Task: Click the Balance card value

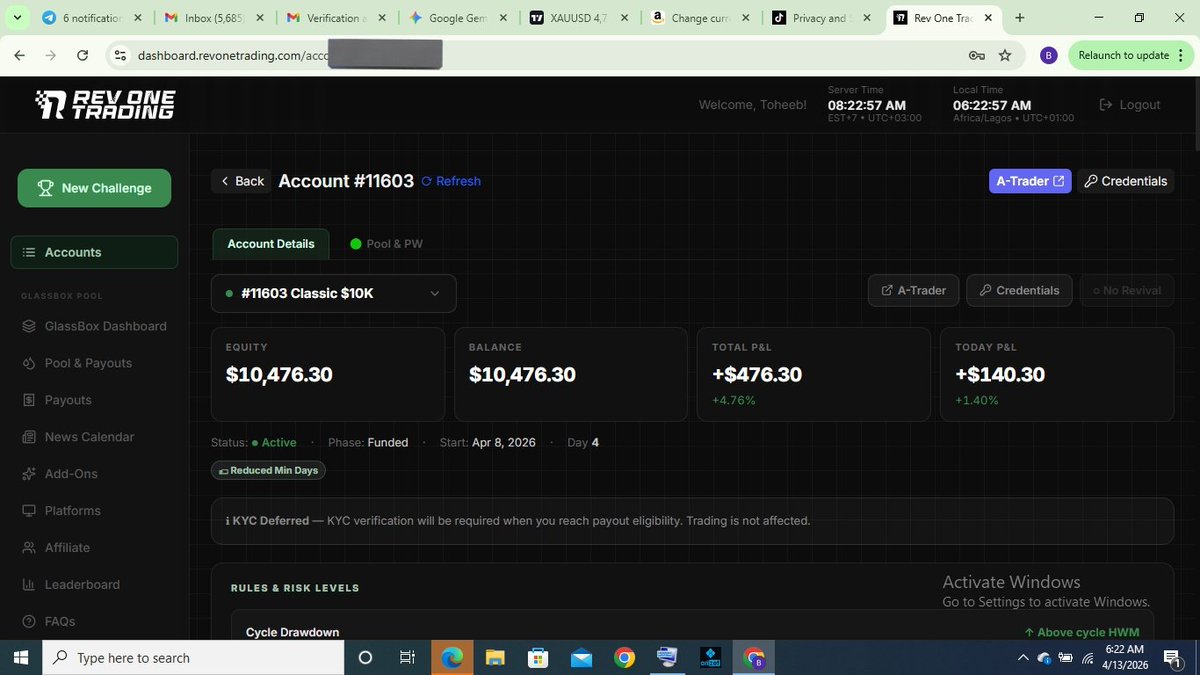Action: pyautogui.click(x=522, y=375)
